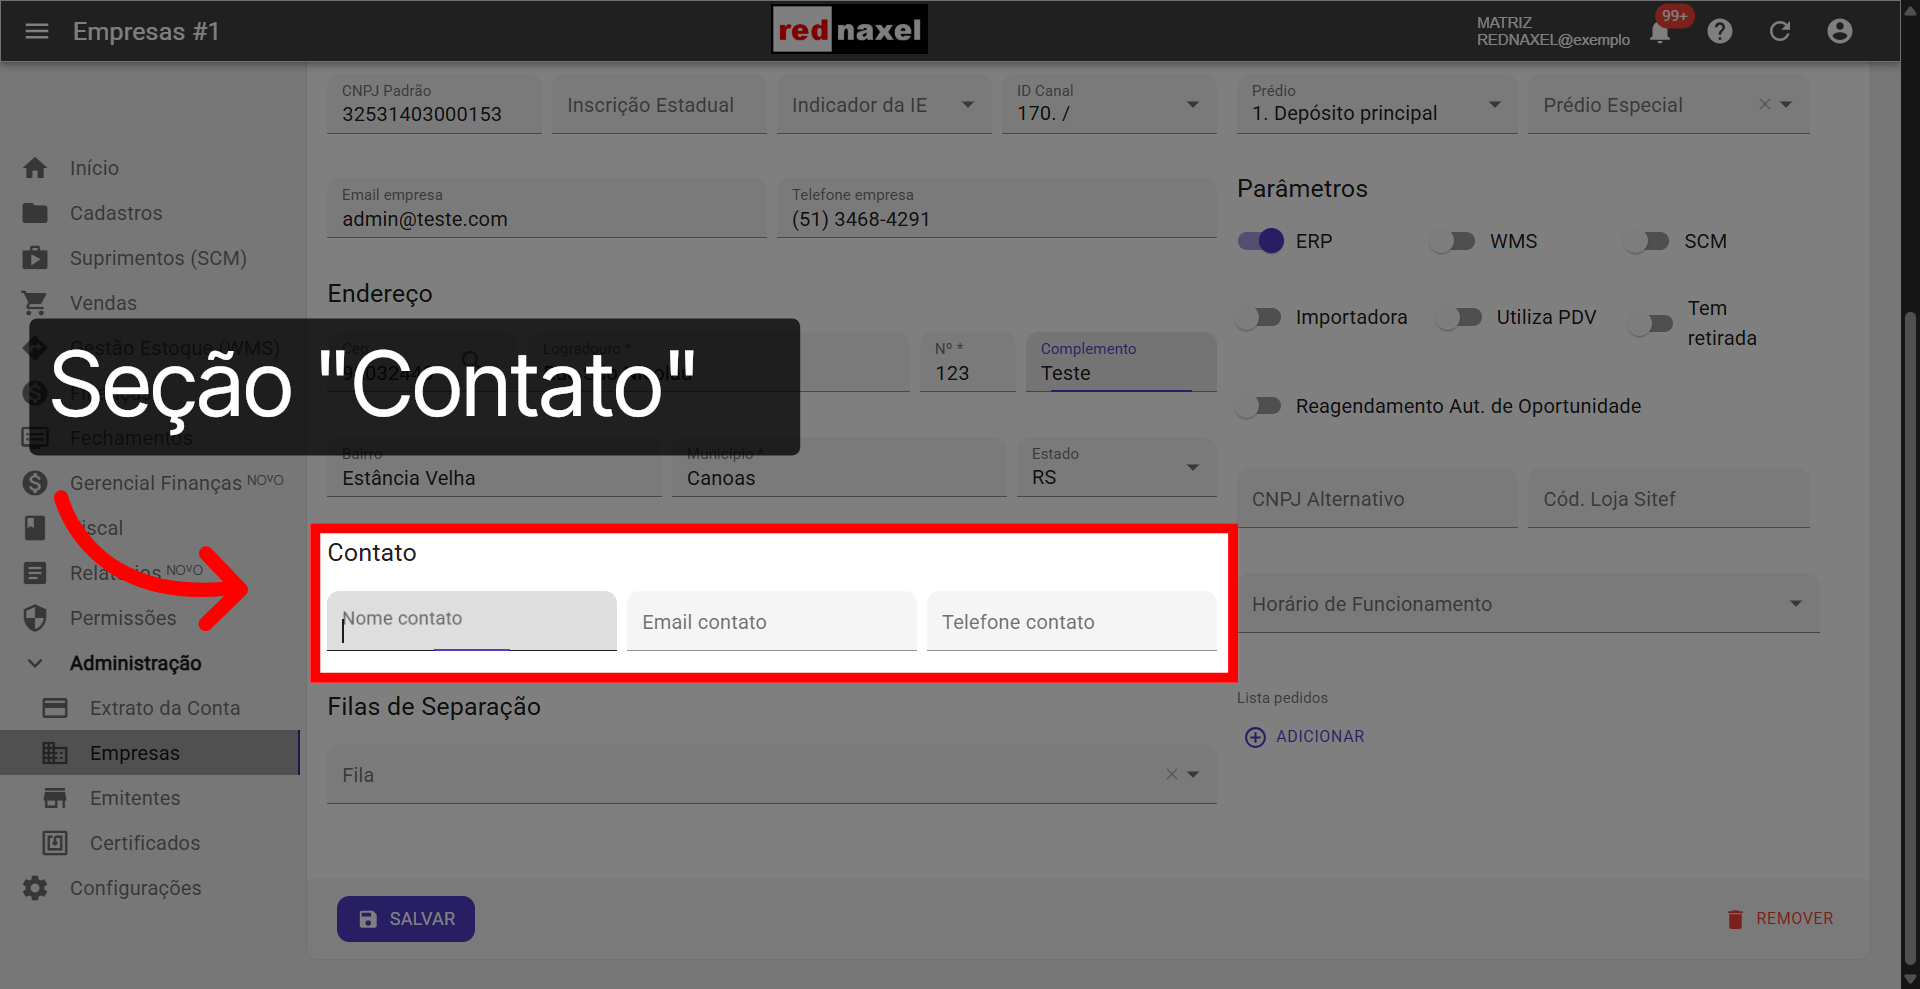
Task: Expand the Horário de Funcionamento dropdown
Action: coord(1797,603)
